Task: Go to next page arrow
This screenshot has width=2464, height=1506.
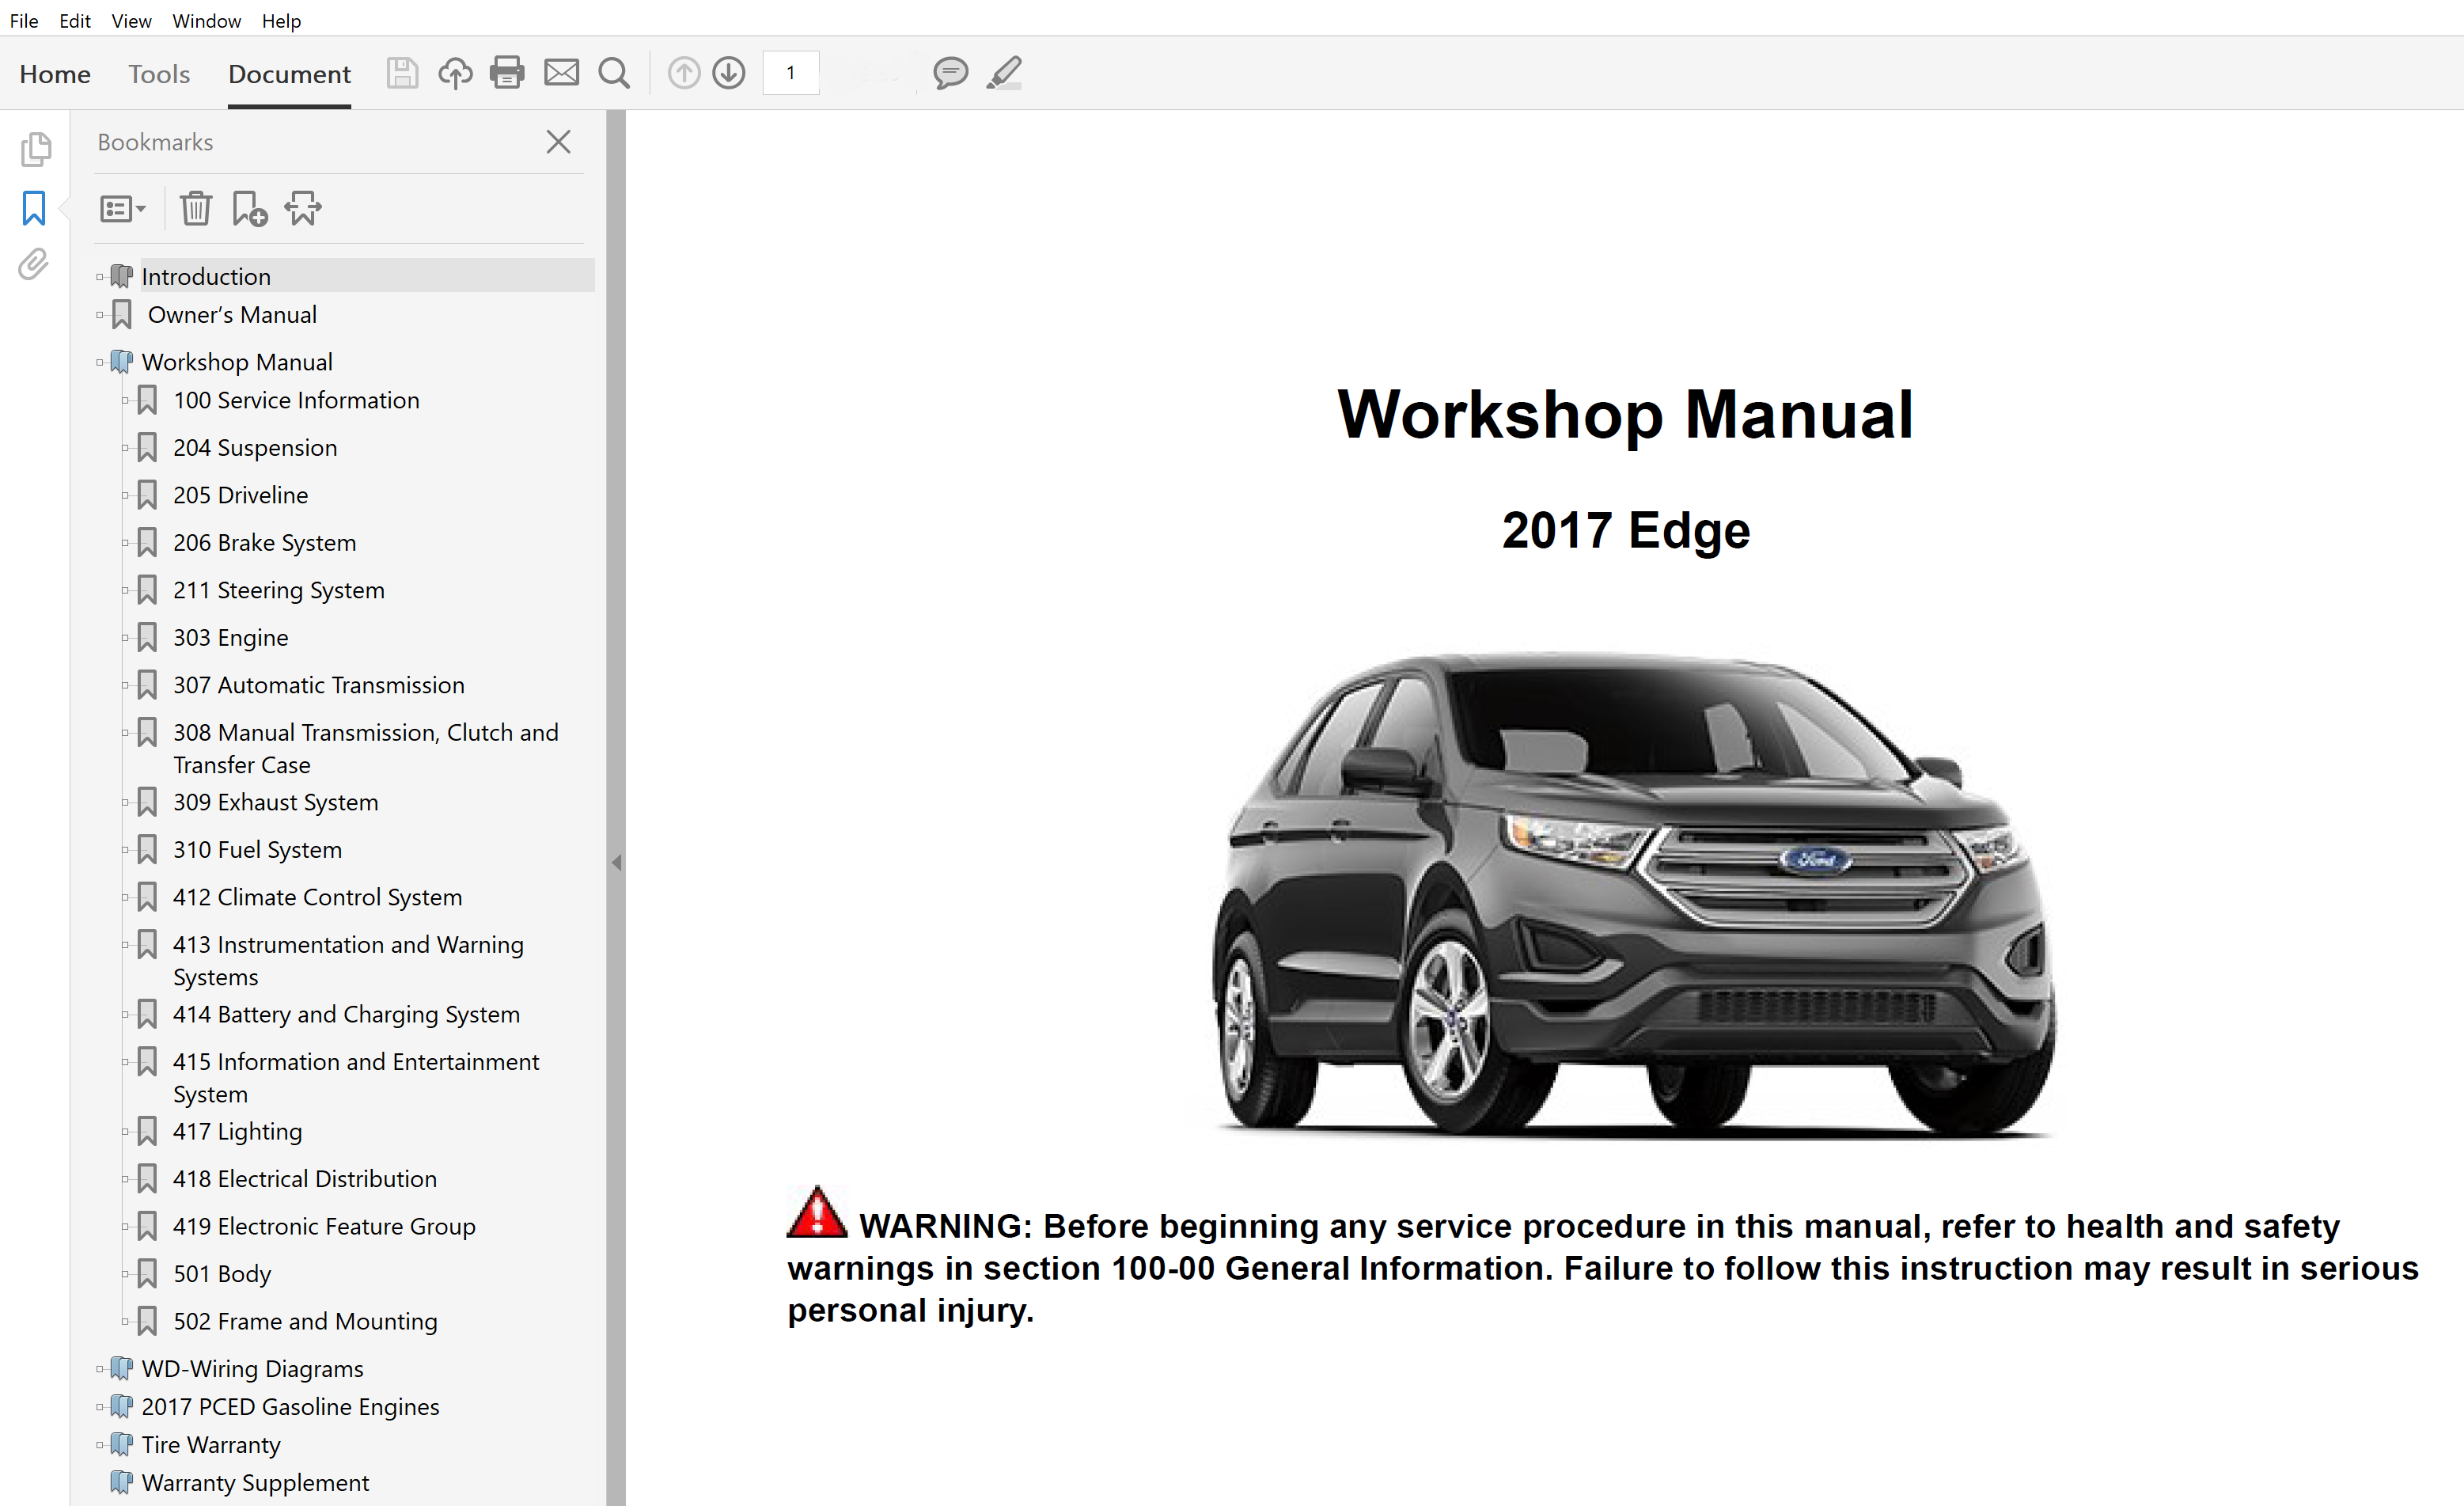Action: coord(729,73)
